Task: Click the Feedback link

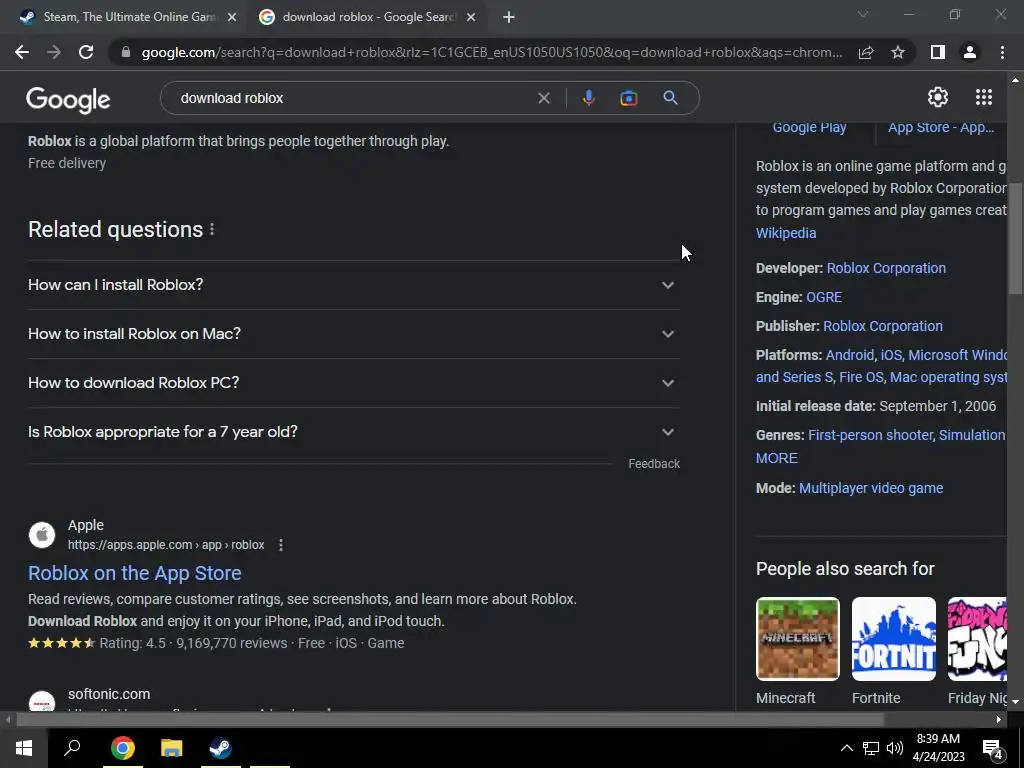Action: click(x=654, y=464)
